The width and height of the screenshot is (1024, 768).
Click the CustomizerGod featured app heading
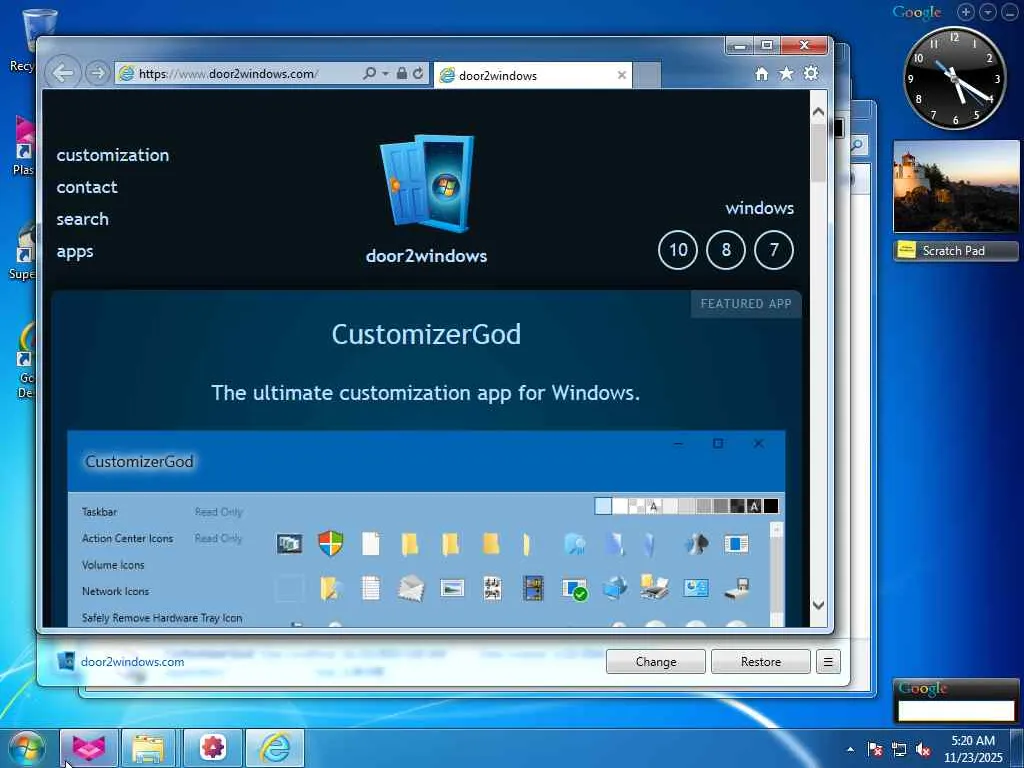(426, 334)
